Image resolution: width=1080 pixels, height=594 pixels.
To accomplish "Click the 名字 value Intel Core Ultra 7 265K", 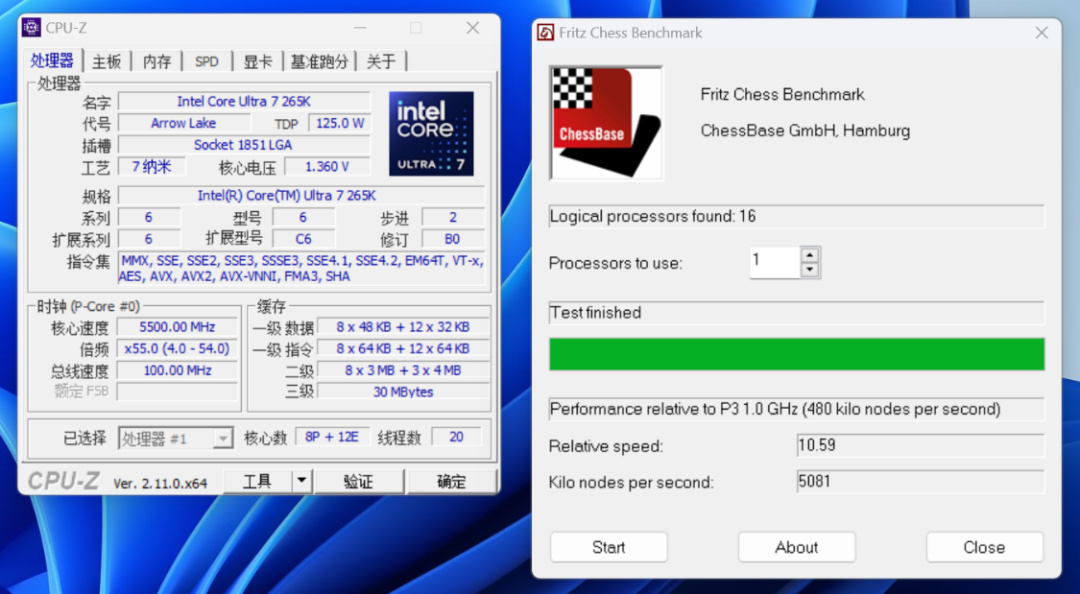I will (245, 101).
